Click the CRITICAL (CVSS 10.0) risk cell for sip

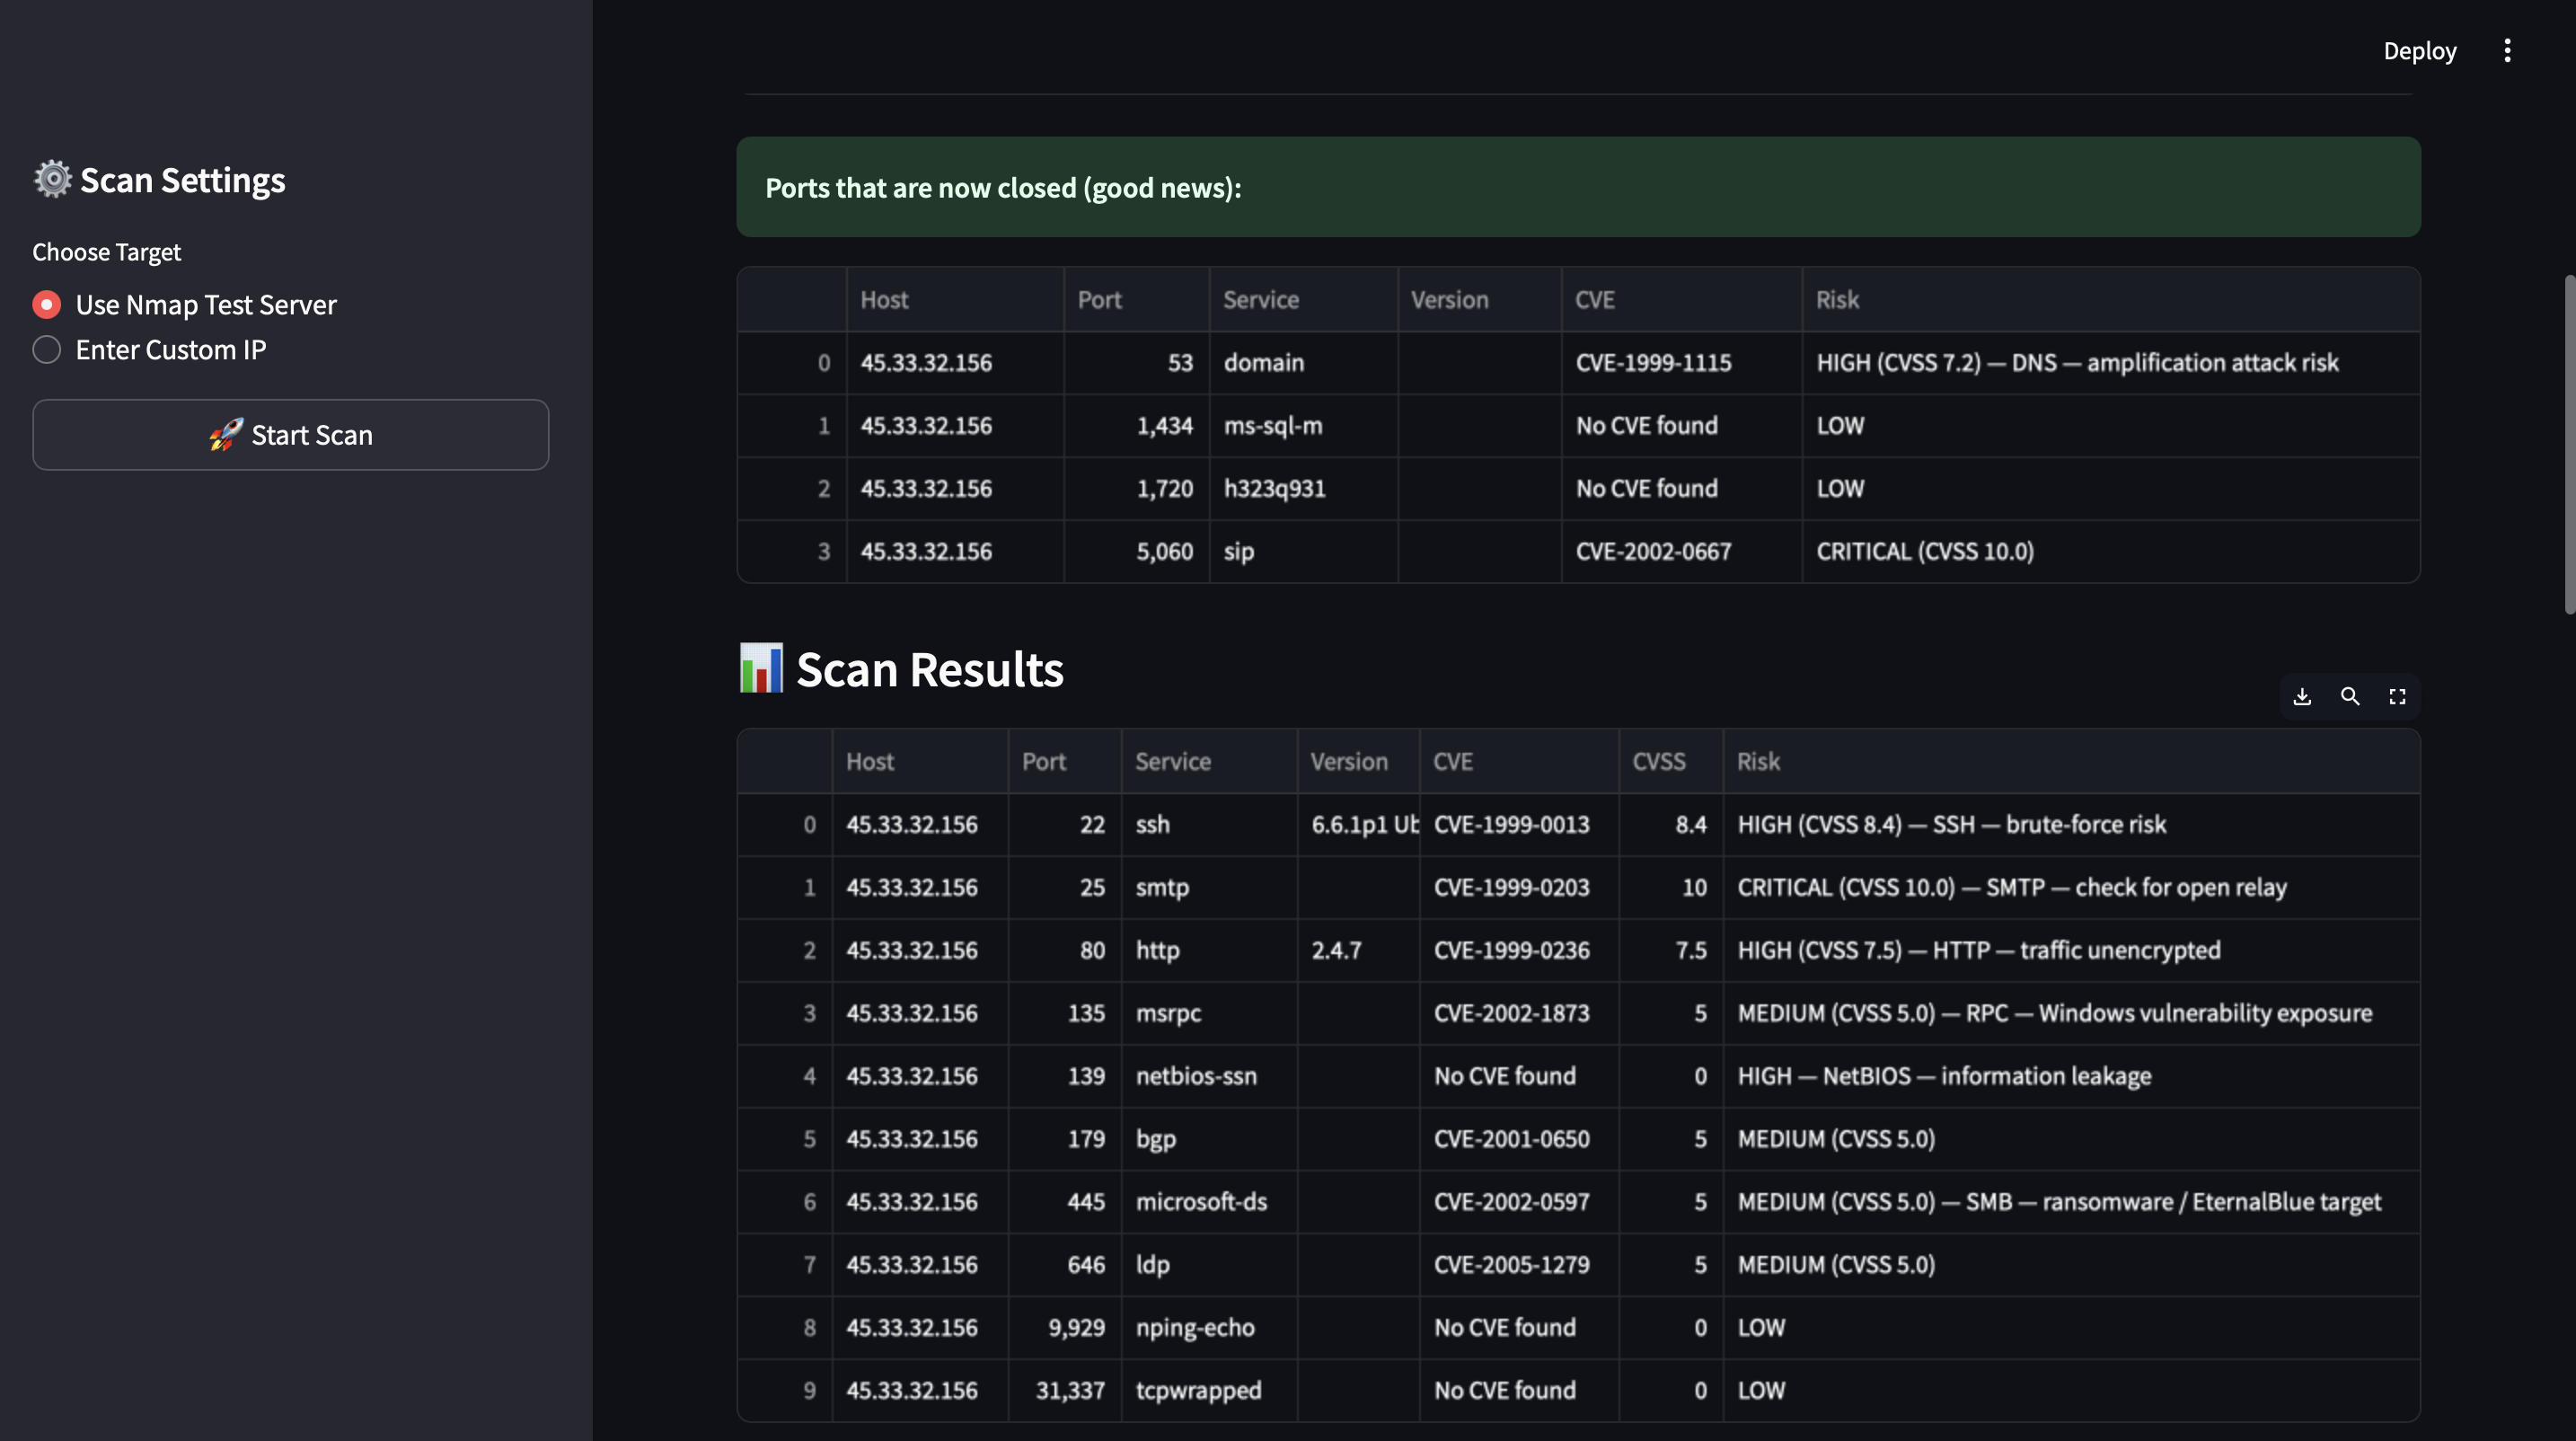[x=2111, y=552]
